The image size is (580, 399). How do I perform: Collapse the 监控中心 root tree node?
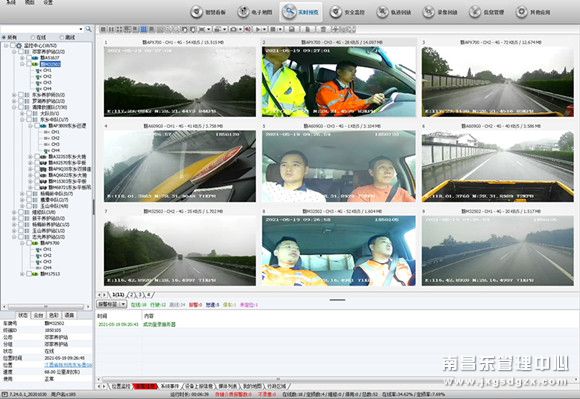point(6,45)
